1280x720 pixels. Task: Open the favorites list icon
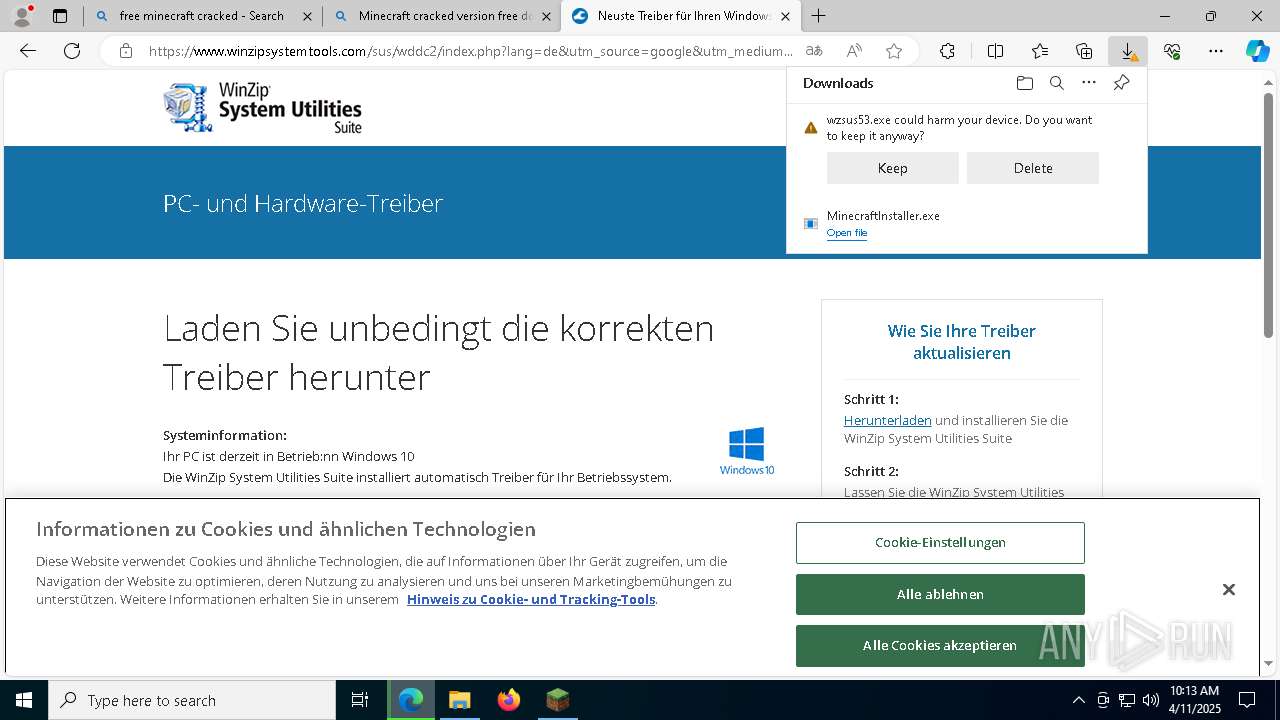click(1040, 51)
